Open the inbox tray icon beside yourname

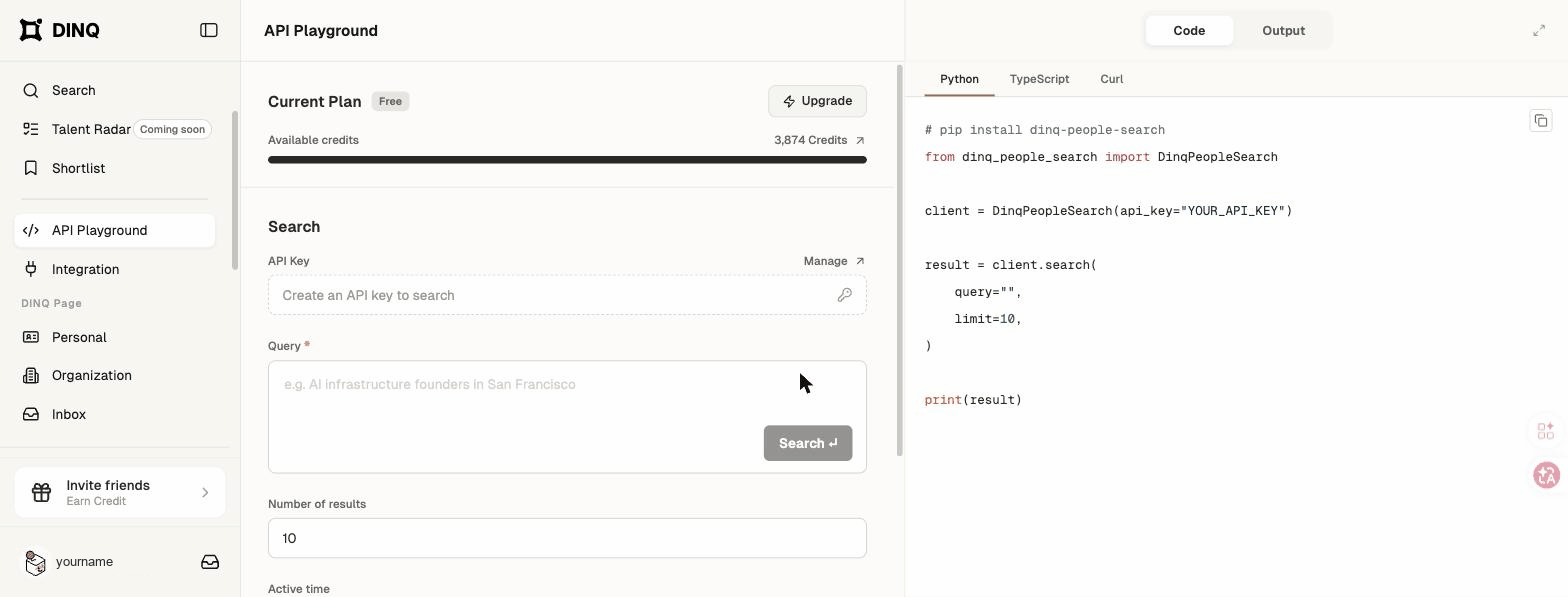pos(210,562)
